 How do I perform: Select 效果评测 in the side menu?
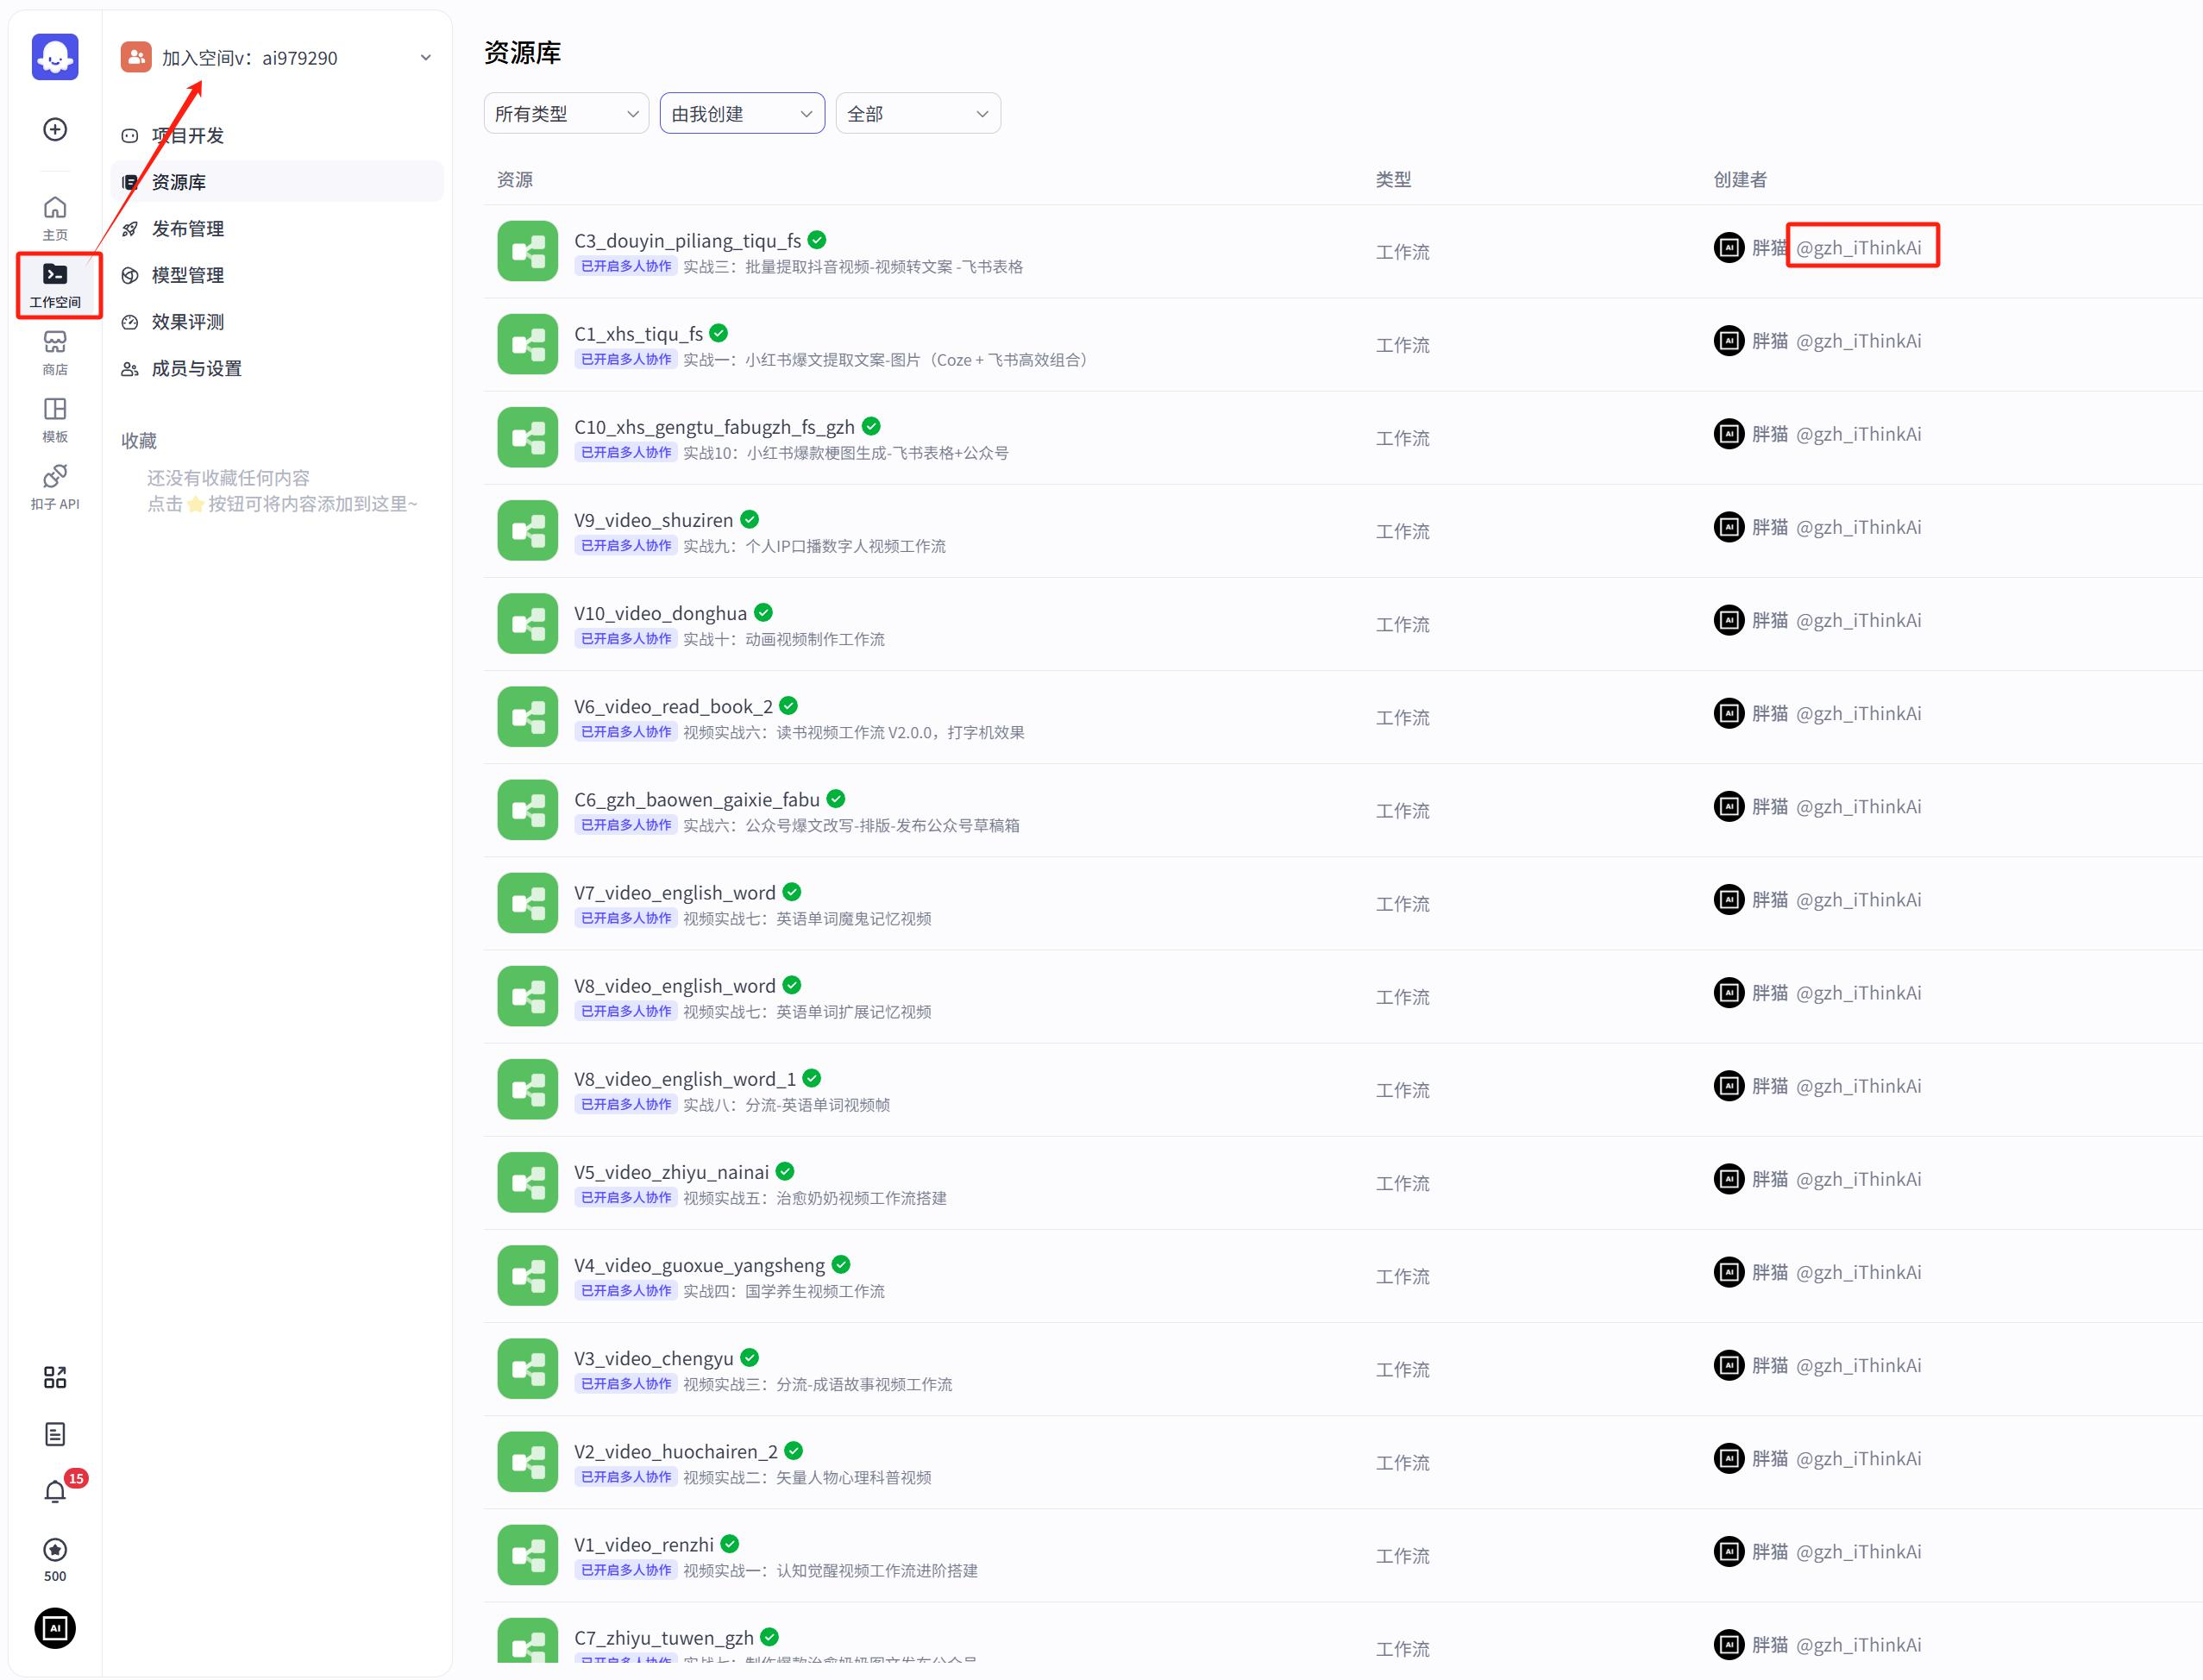coord(277,321)
